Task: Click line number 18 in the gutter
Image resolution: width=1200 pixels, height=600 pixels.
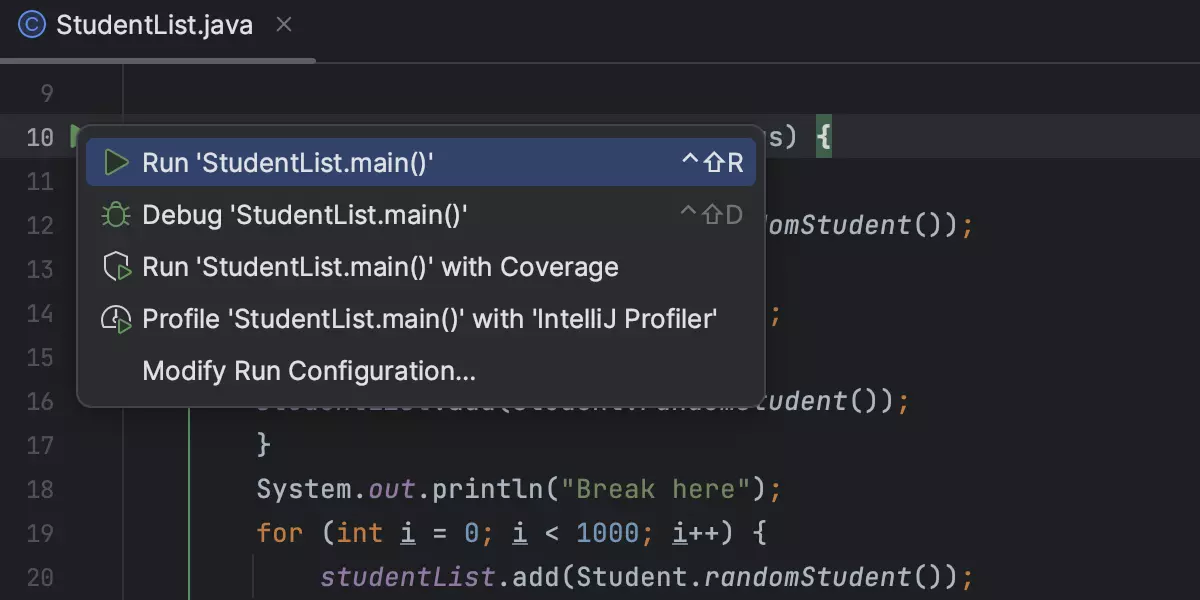Action: click(40, 489)
